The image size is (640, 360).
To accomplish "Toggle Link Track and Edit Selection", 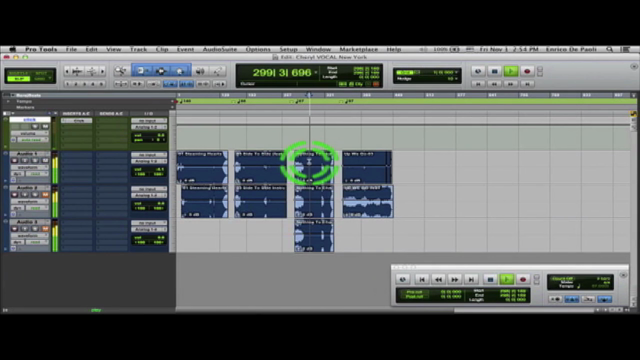I will pyautogui.click(x=203, y=84).
